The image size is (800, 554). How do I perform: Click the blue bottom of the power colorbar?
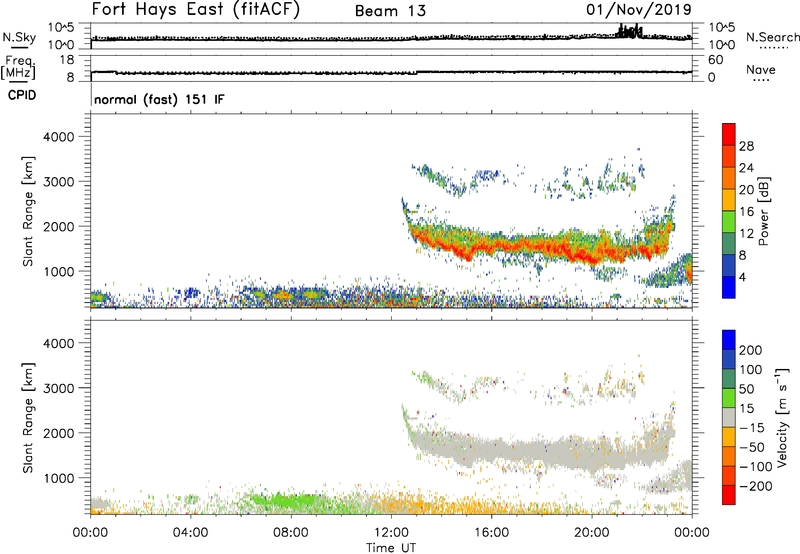[729, 287]
